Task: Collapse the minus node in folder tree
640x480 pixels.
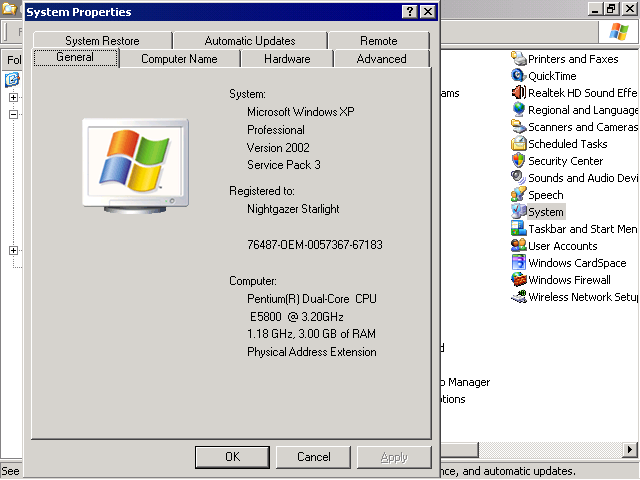Action: (13, 114)
